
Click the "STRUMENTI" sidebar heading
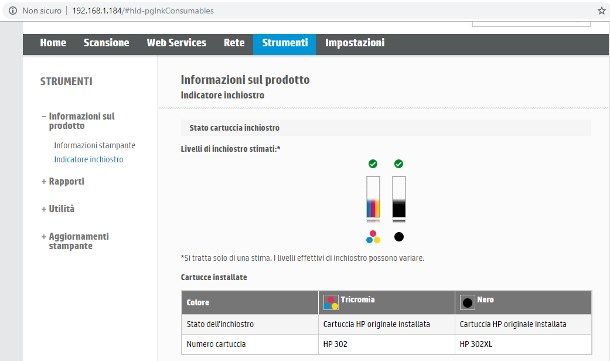[67, 81]
